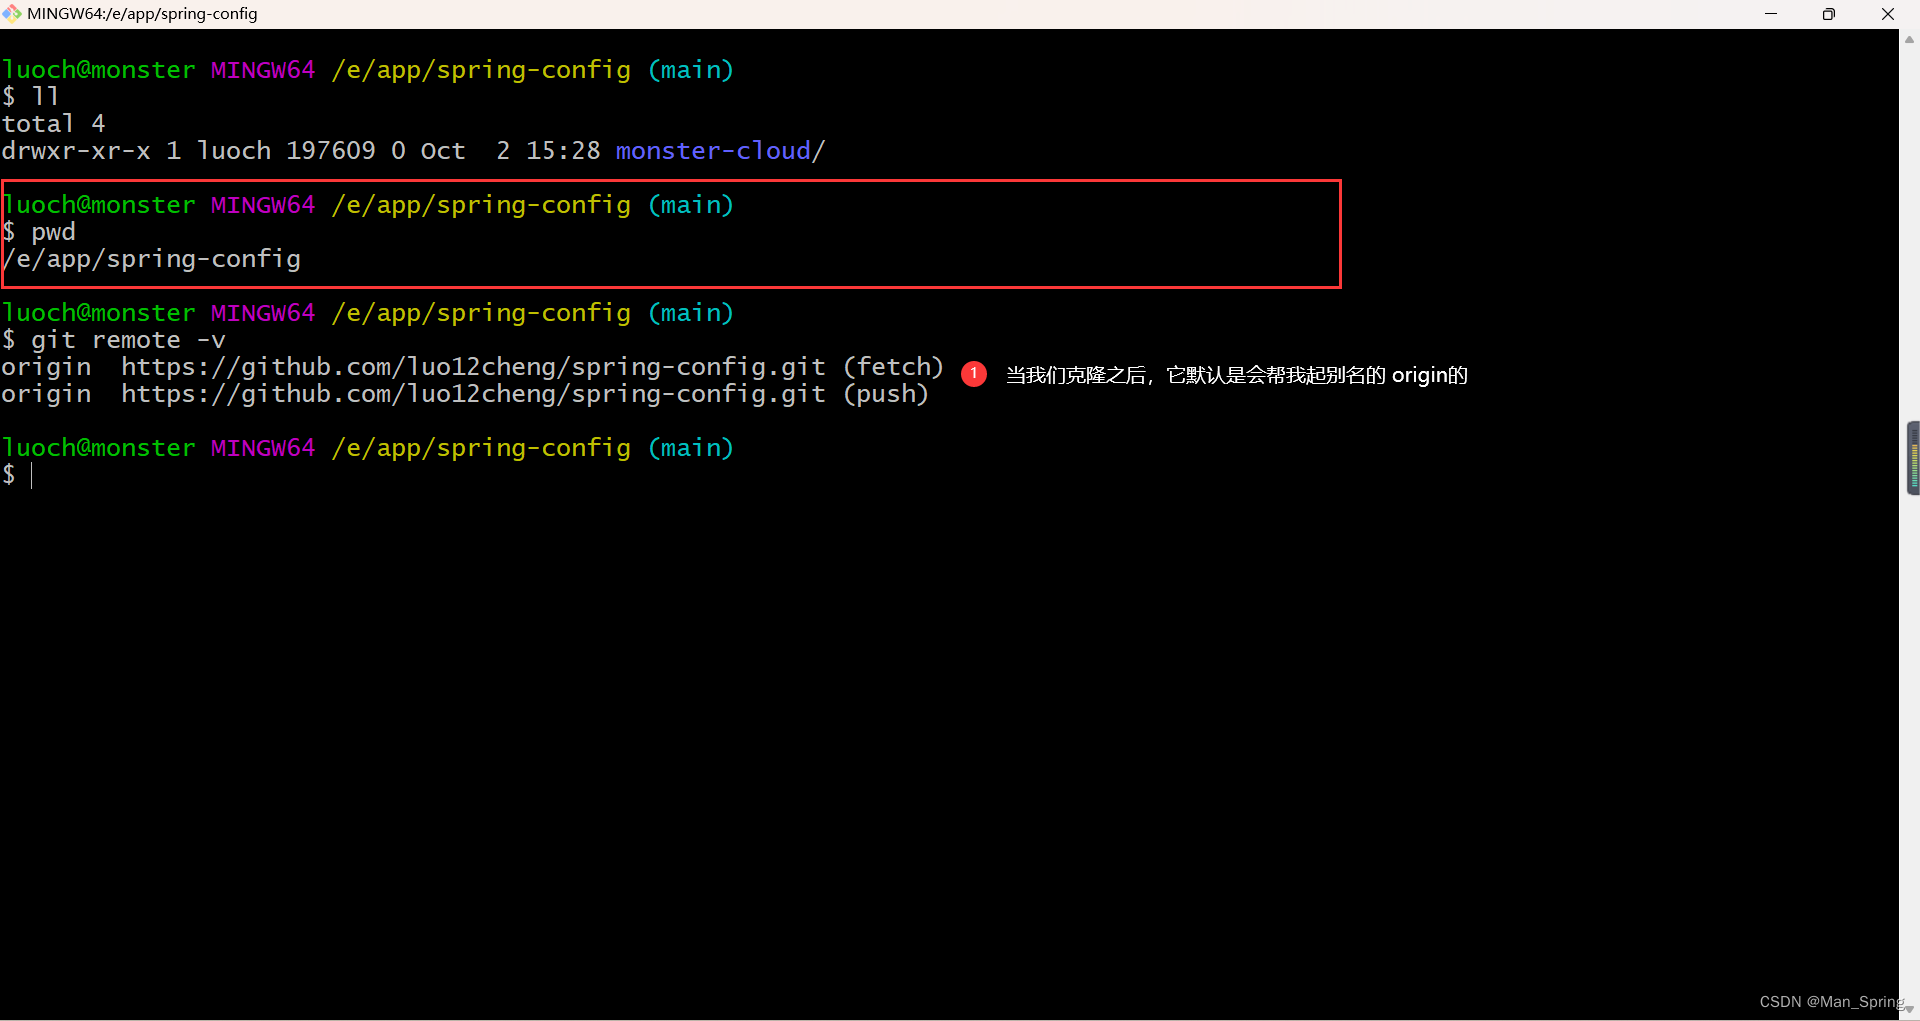Click the '(push)' label

tap(886, 394)
